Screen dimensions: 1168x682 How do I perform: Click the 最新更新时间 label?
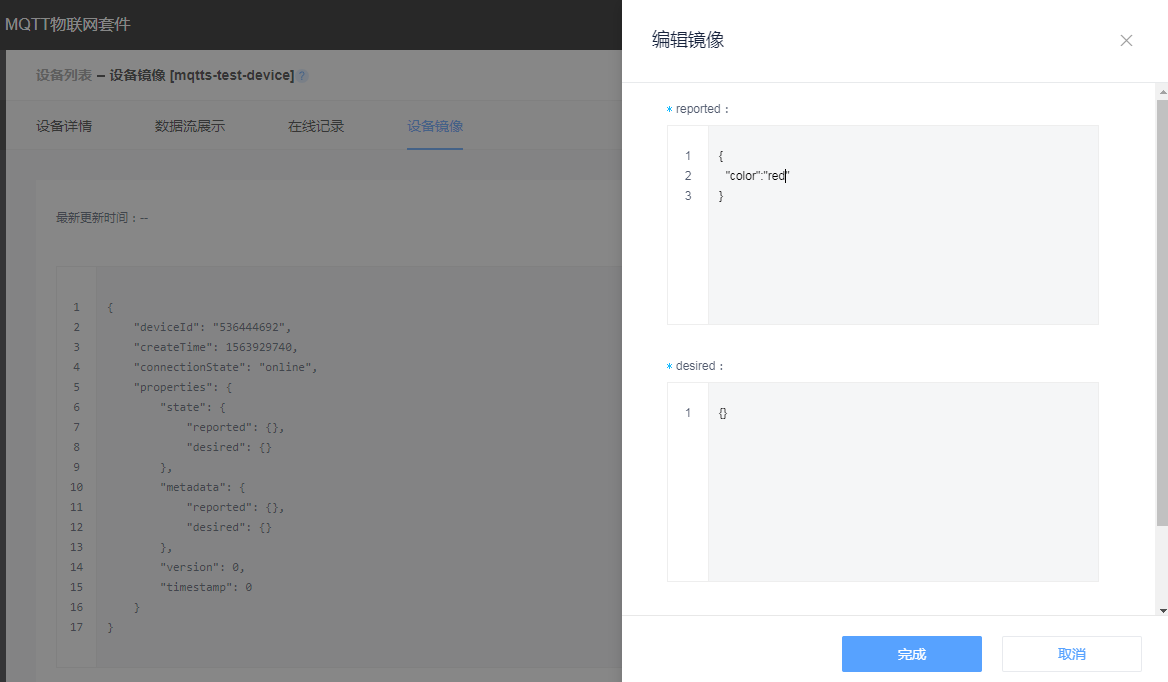point(102,217)
